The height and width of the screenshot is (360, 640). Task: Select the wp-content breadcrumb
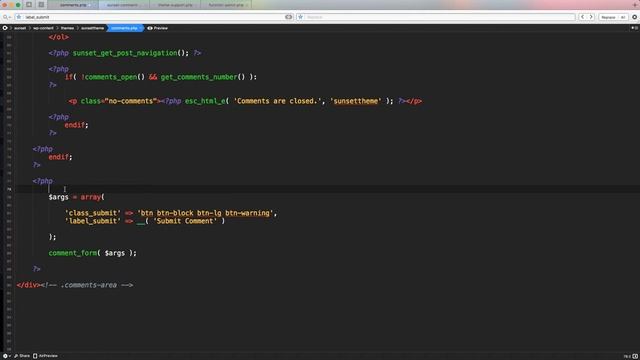pos(43,28)
